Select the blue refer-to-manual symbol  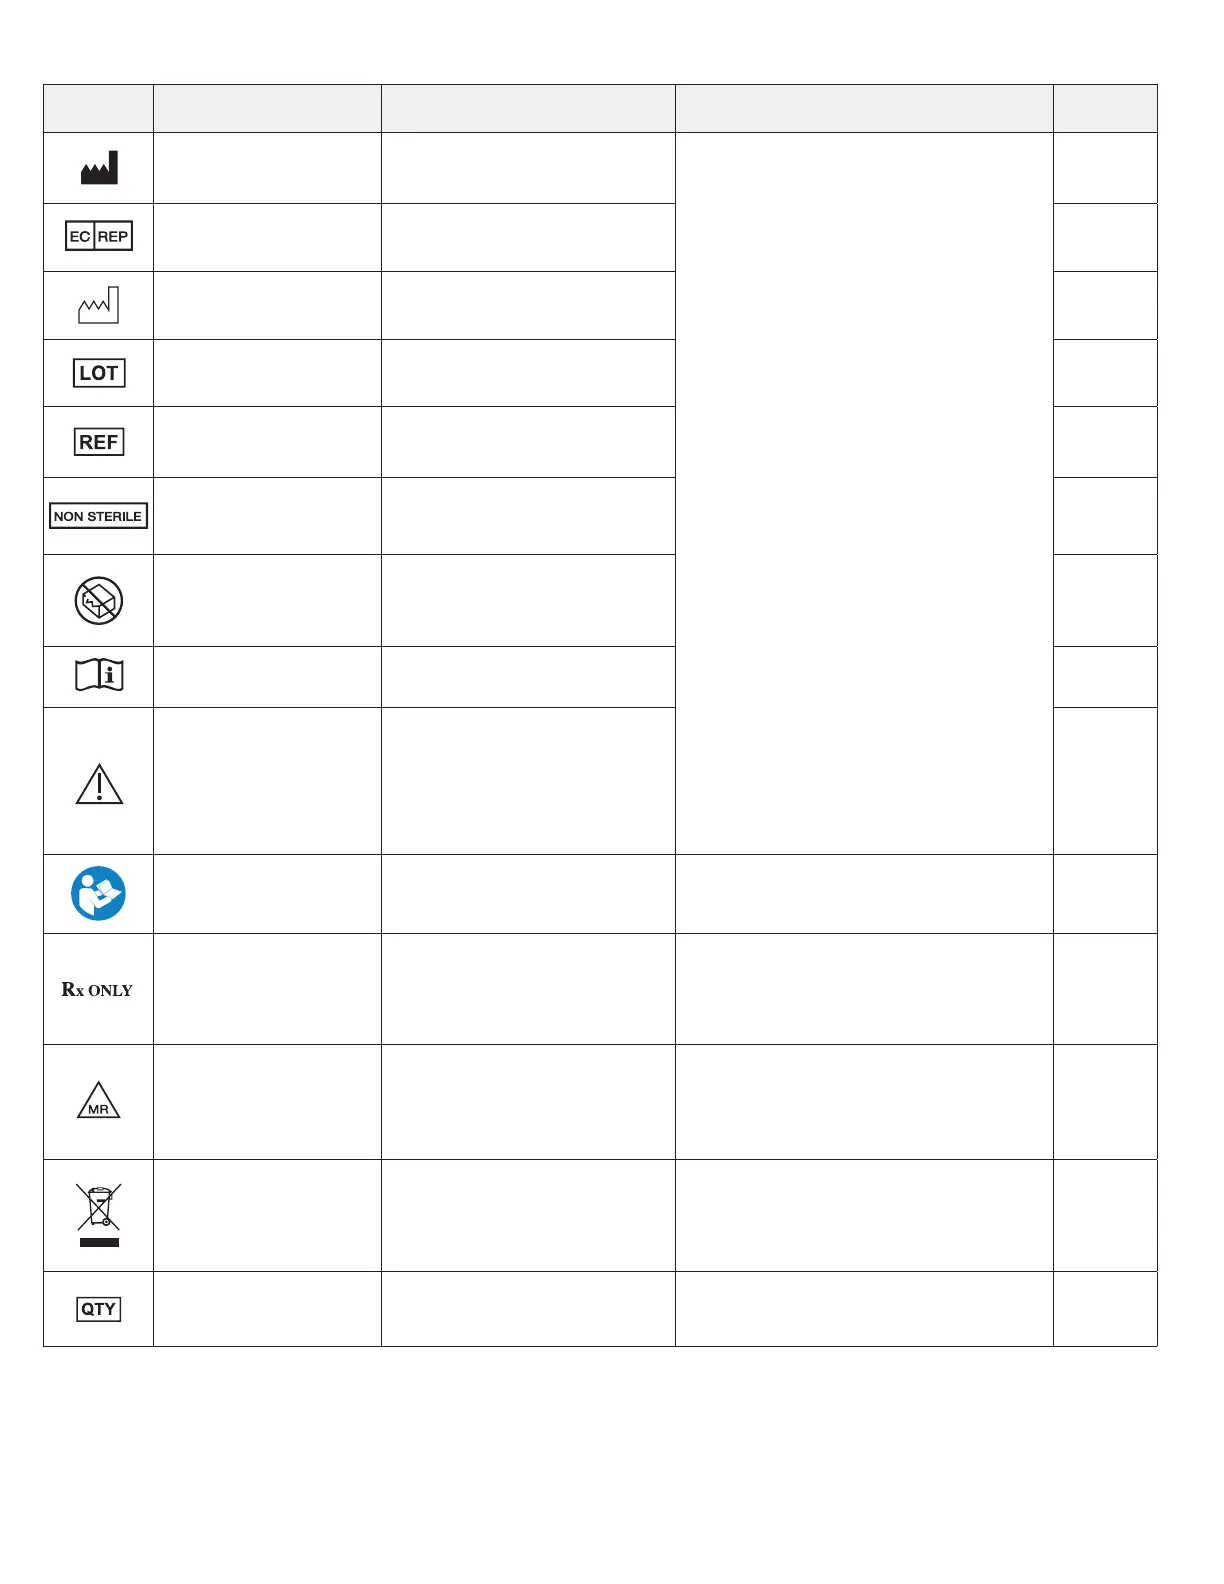[98, 893]
